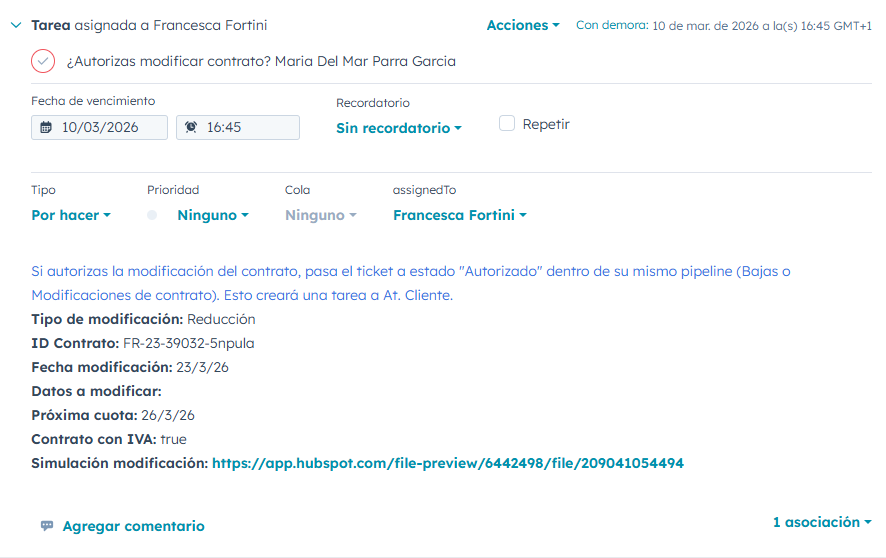Image resolution: width=886 pixels, height=558 pixels.
Task: Click Agregar comentario to add a comment
Action: click(x=133, y=526)
